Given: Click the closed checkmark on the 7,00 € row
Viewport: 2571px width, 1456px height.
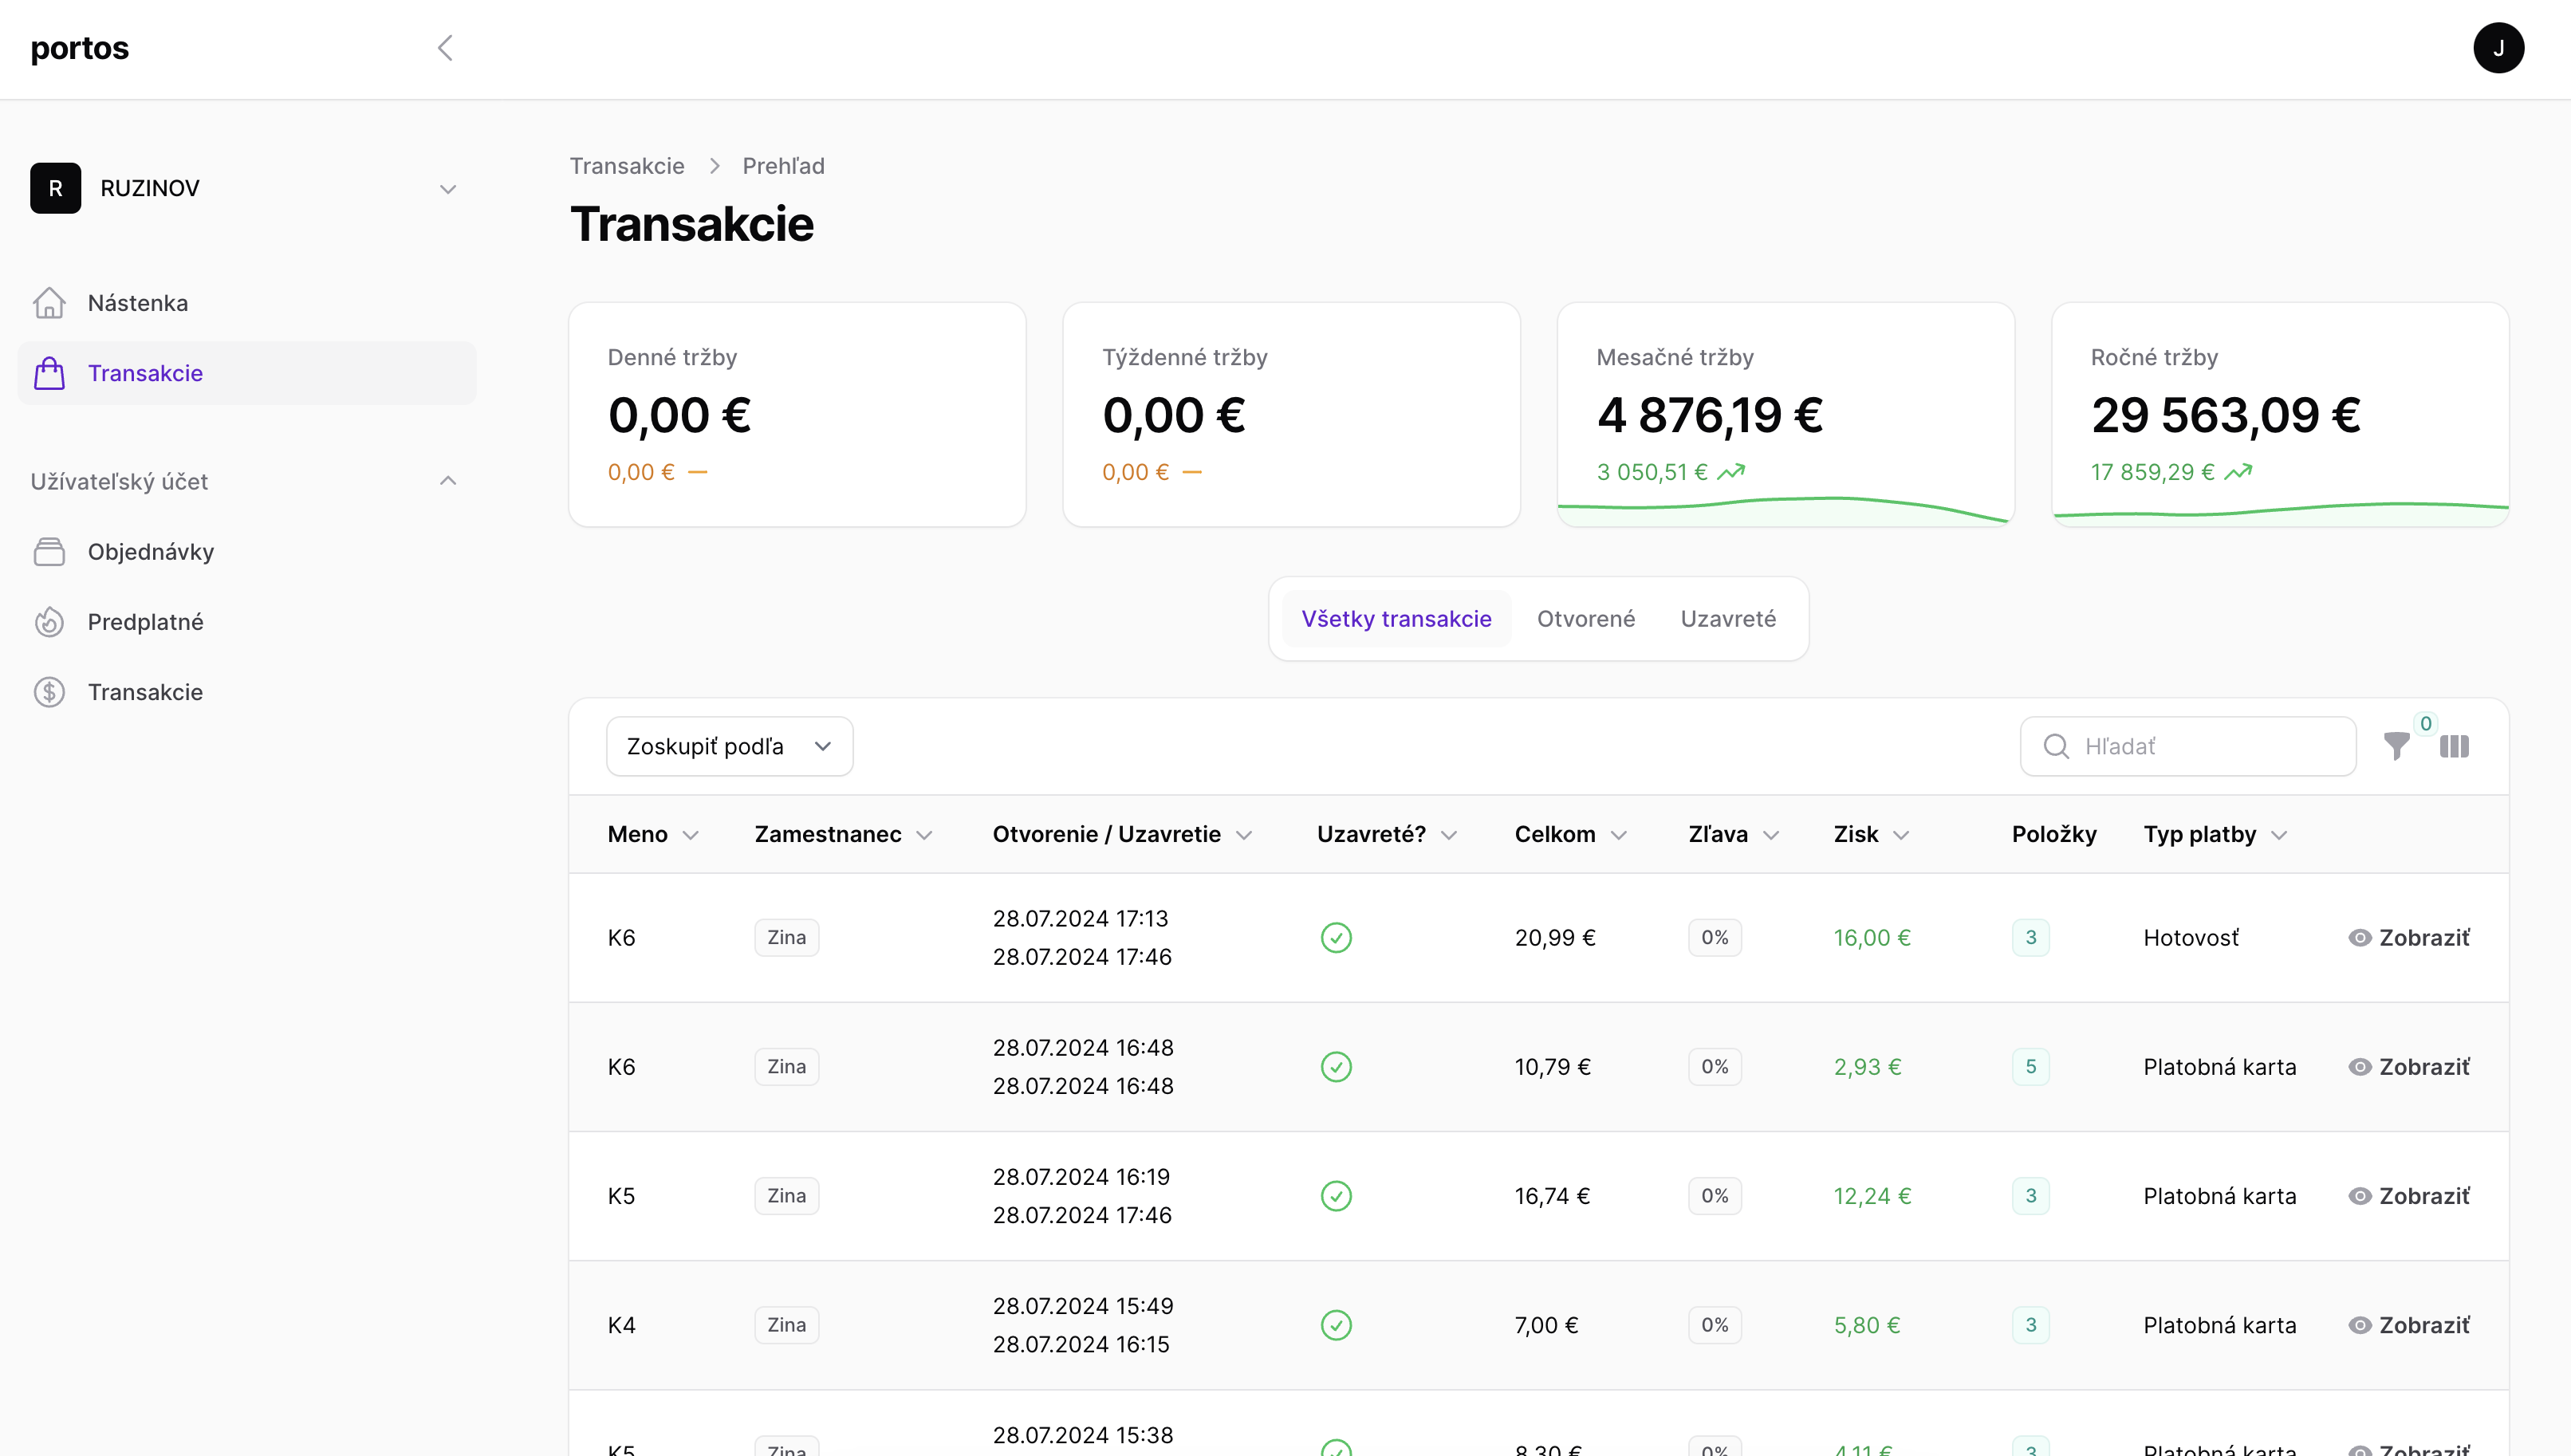Looking at the screenshot, I should (1336, 1325).
